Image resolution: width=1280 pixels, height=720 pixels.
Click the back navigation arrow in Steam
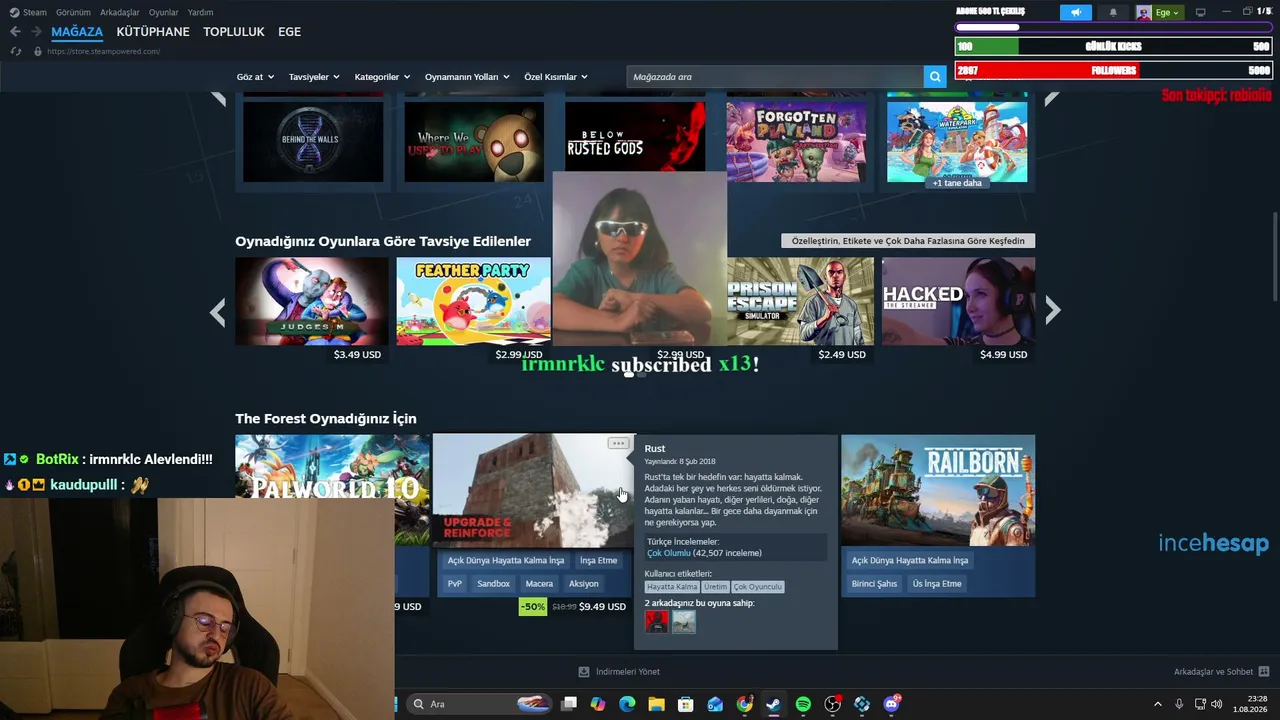coord(15,32)
